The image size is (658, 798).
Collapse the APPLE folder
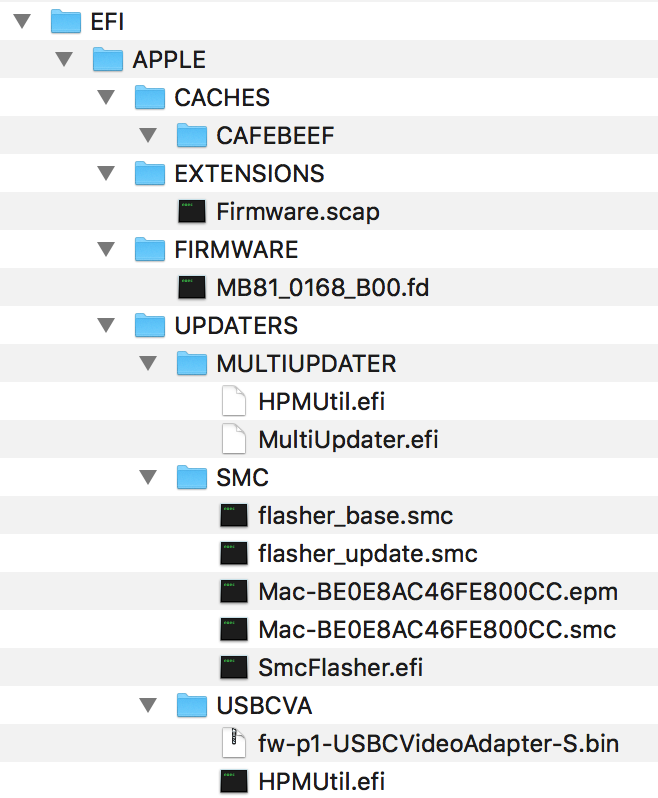point(65,59)
